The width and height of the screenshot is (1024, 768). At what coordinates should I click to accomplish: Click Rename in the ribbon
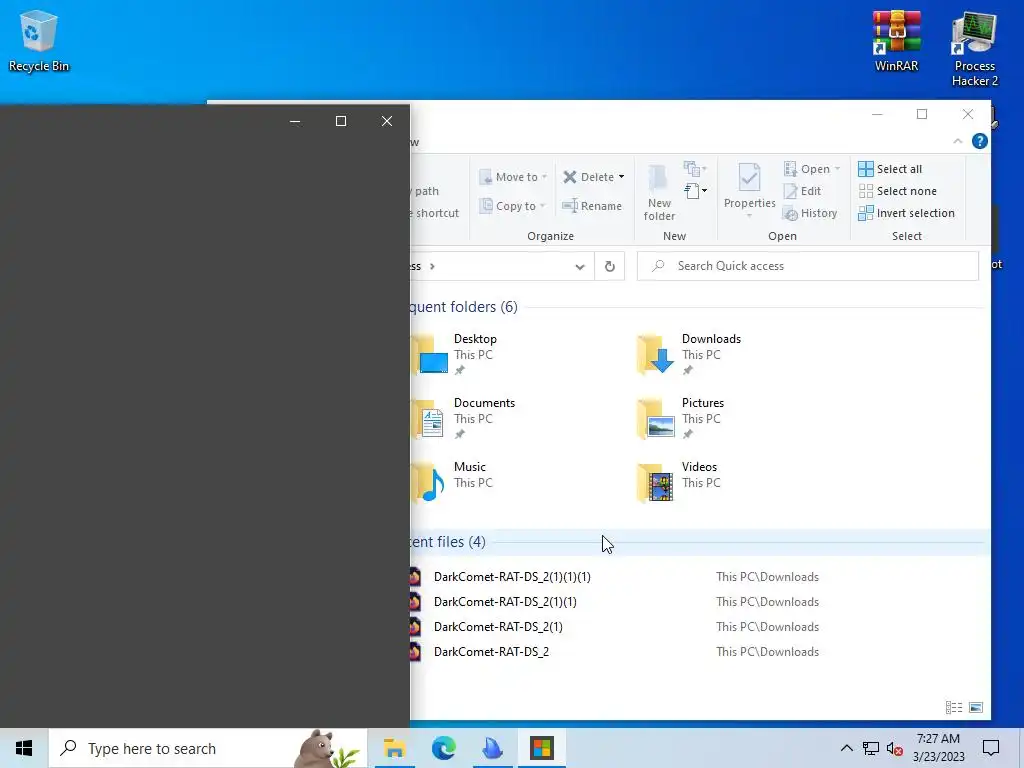pyautogui.click(x=592, y=206)
